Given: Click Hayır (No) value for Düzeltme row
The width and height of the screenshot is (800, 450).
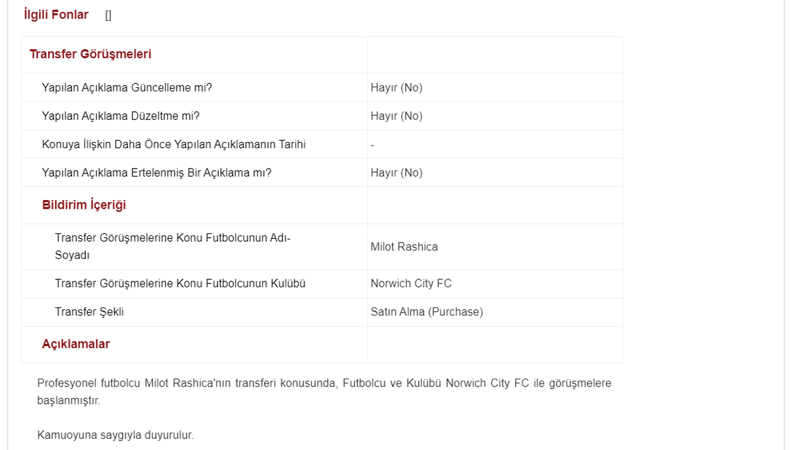Looking at the screenshot, I should coord(396,116).
